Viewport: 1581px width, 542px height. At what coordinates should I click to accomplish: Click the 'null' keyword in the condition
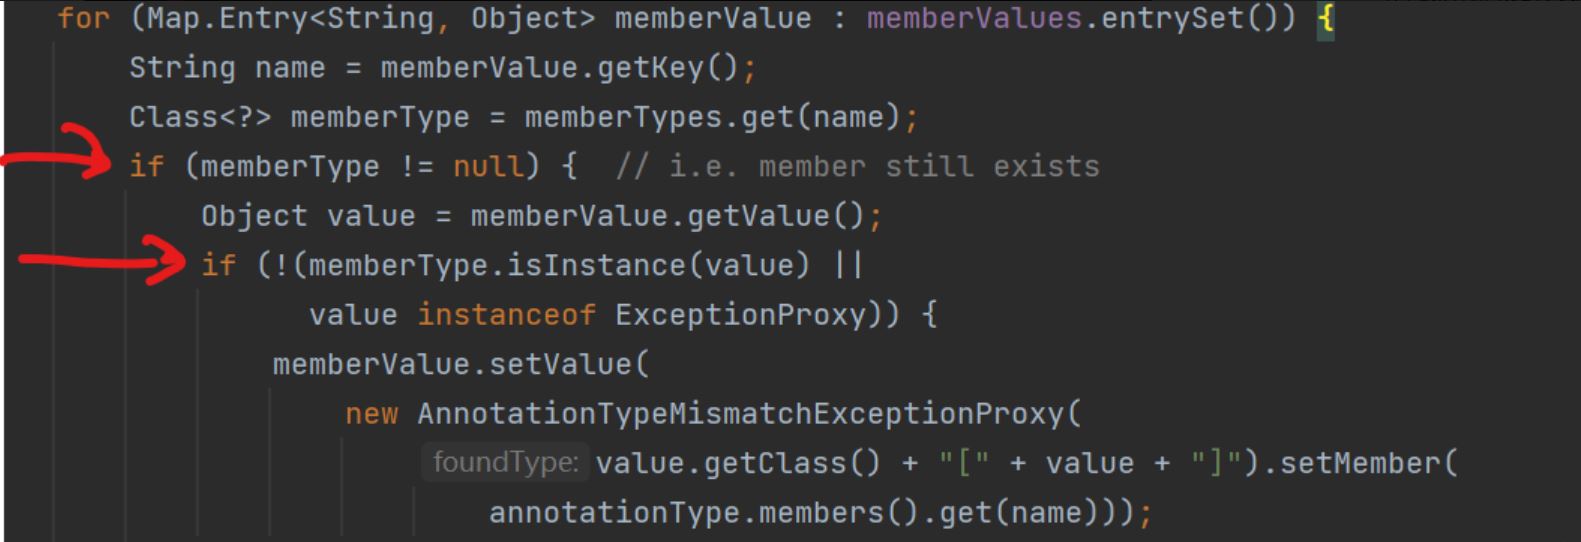point(488,166)
